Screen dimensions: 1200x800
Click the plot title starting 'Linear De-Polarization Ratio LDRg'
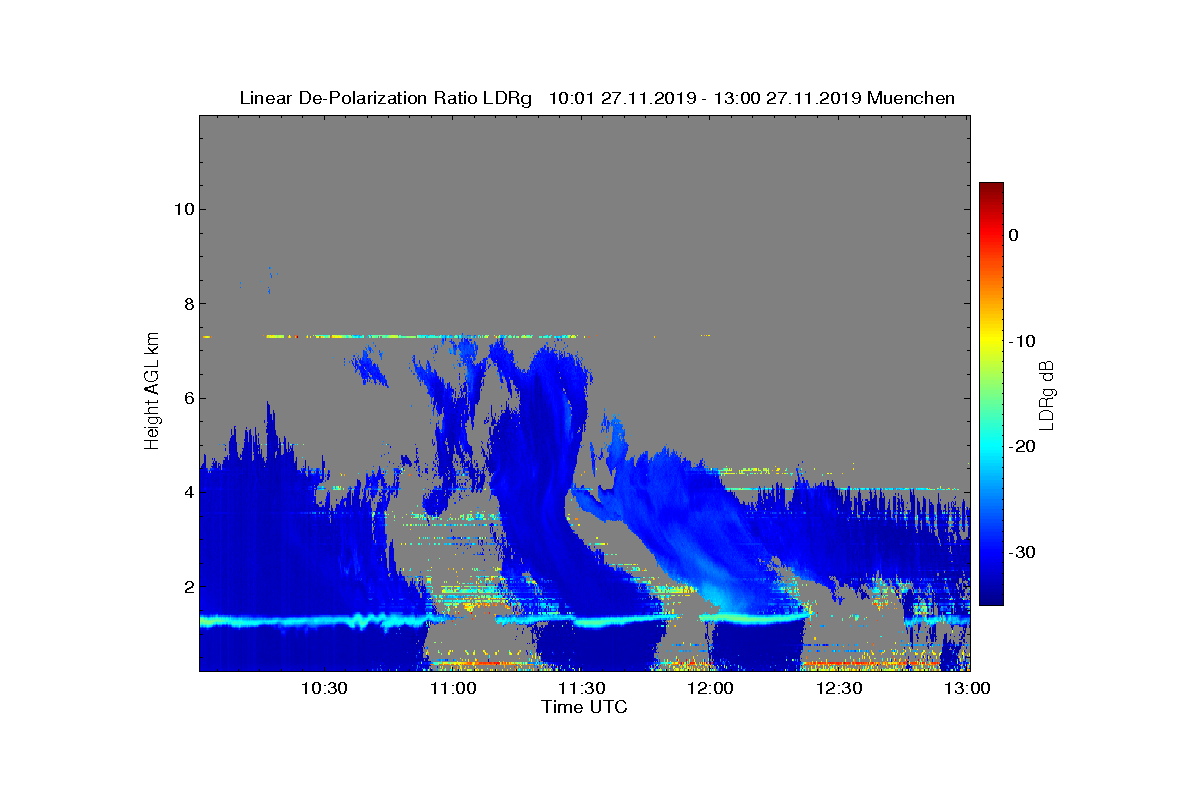click(597, 98)
